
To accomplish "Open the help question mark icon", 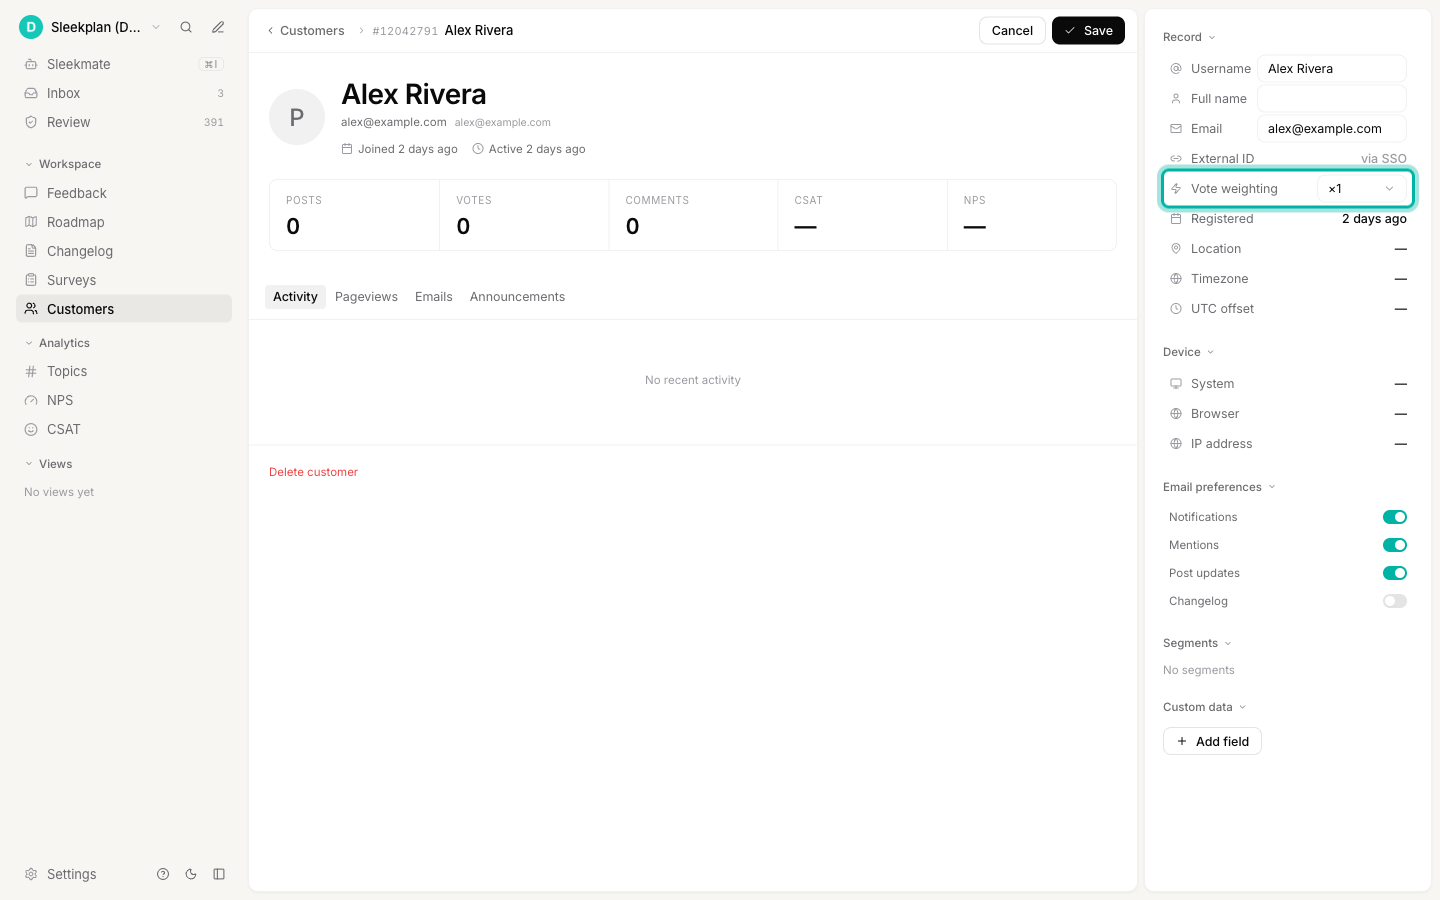I will coord(163,874).
